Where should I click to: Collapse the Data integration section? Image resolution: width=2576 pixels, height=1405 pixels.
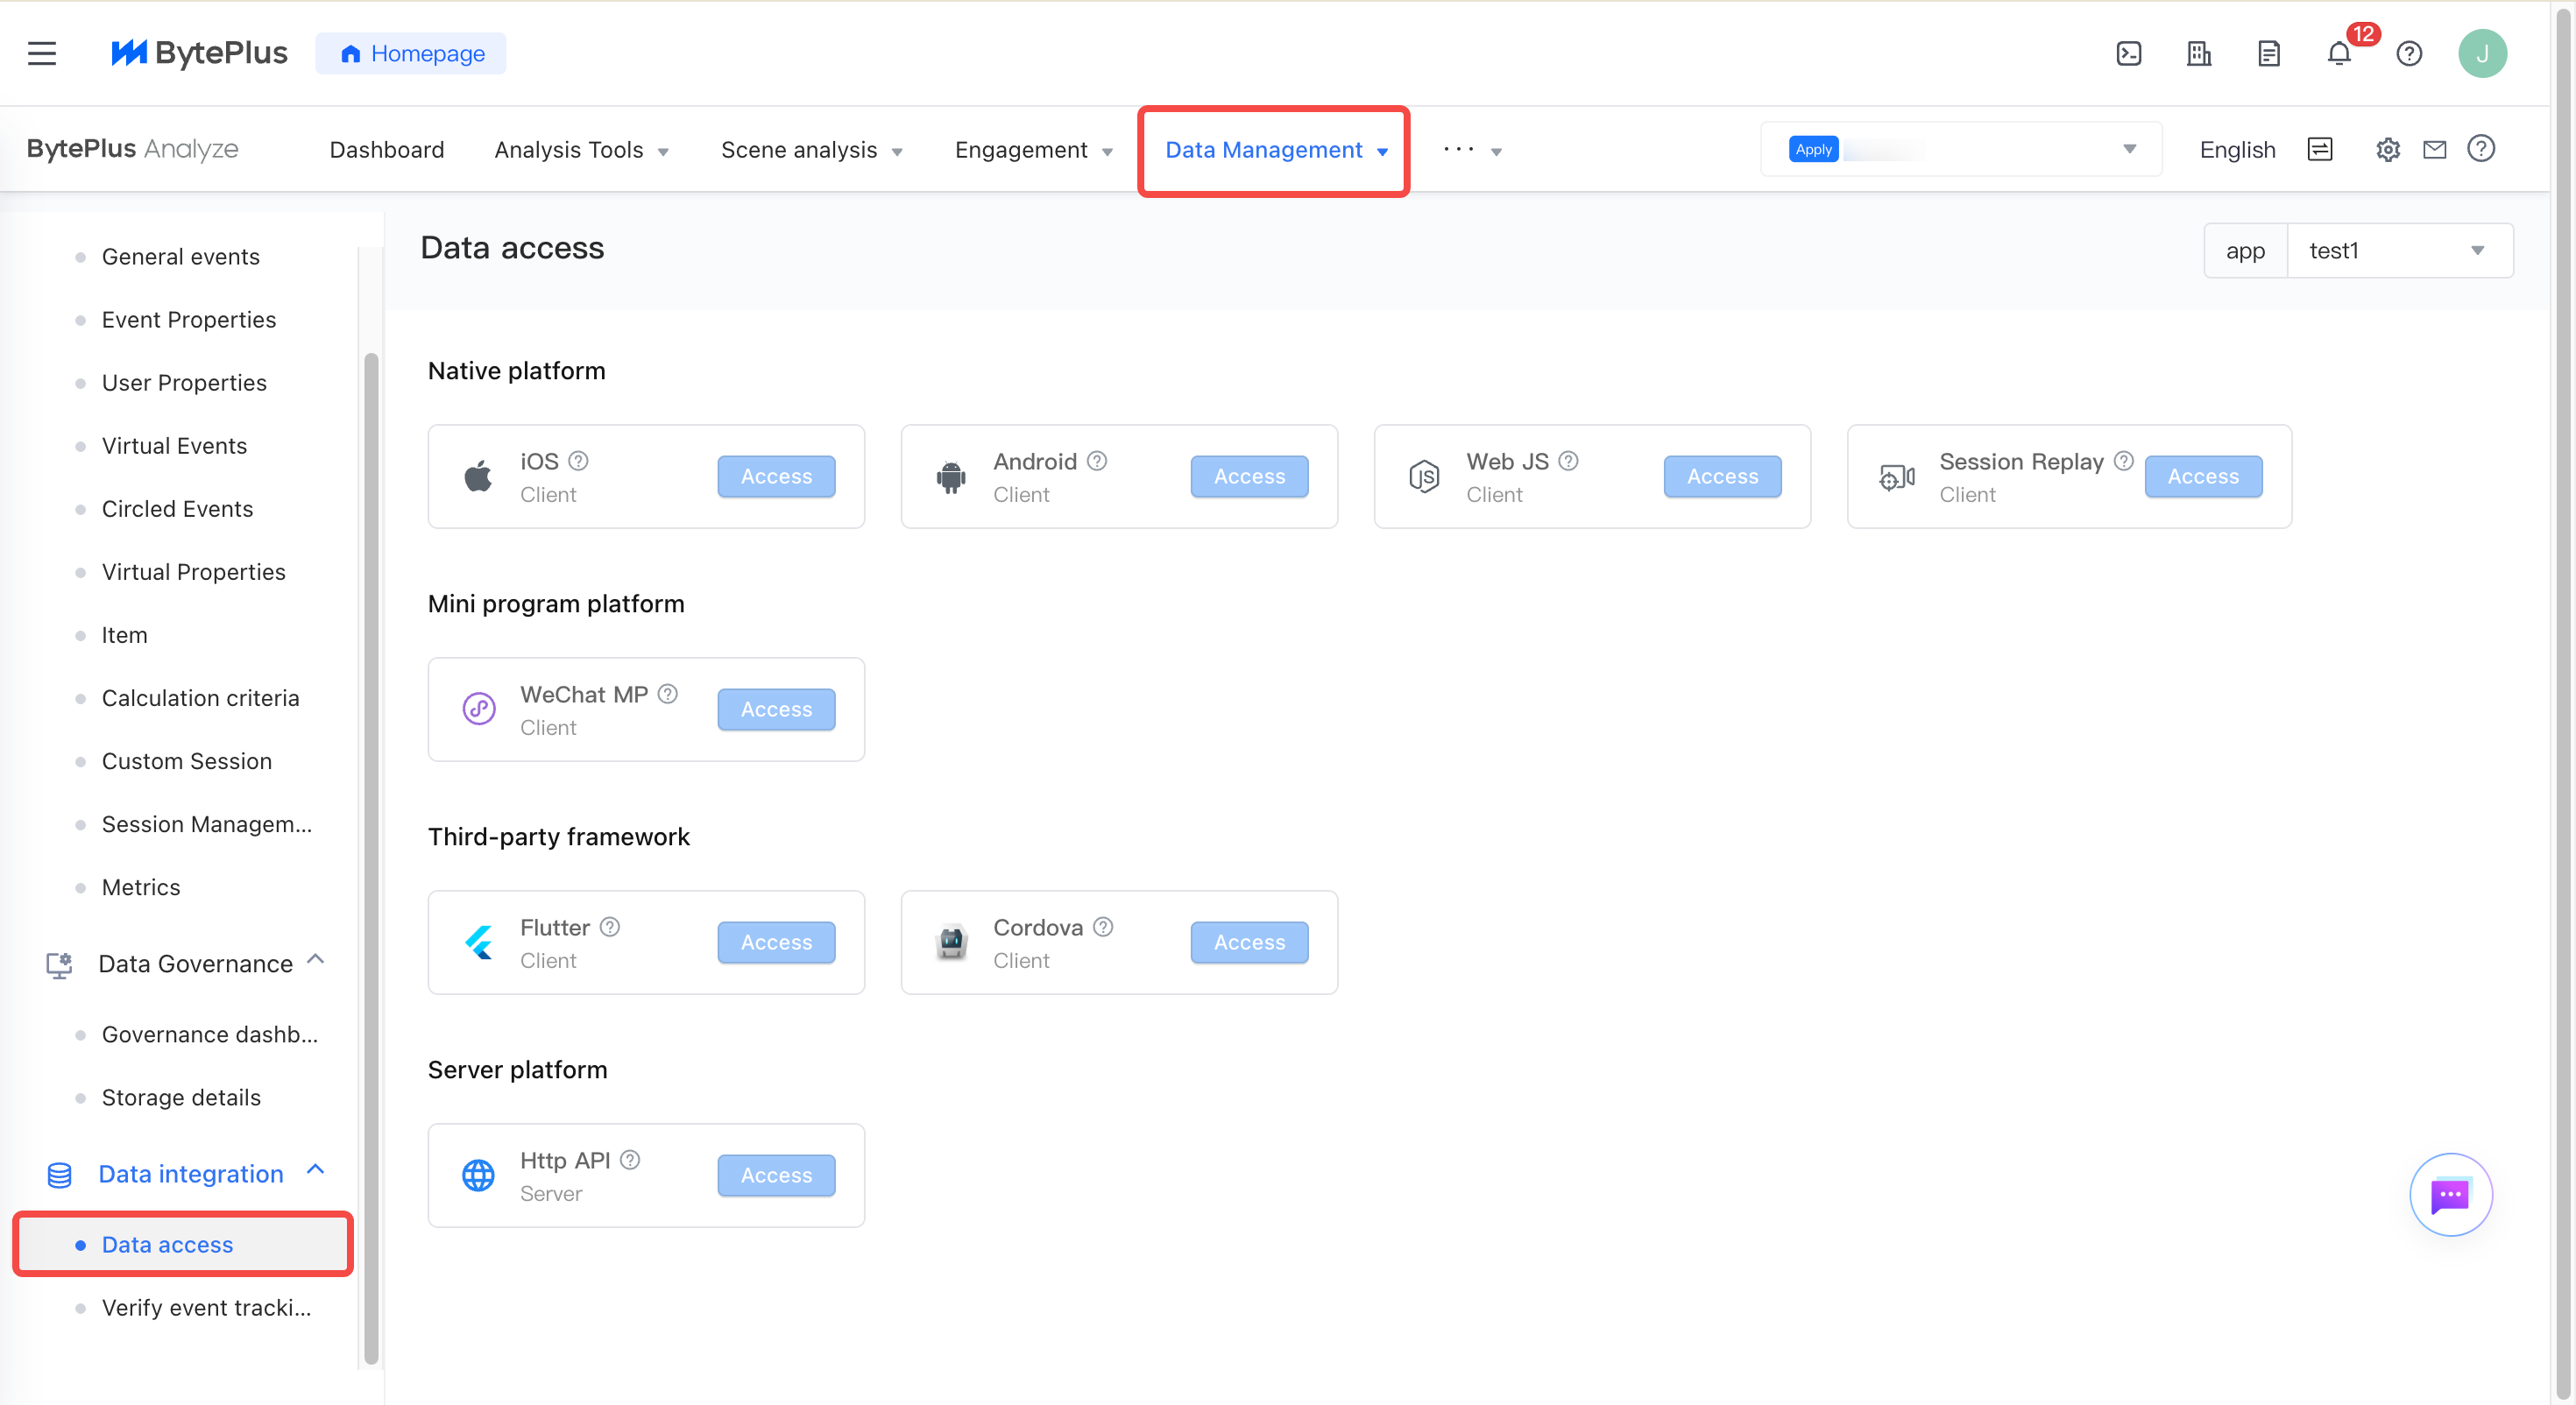coord(316,1171)
